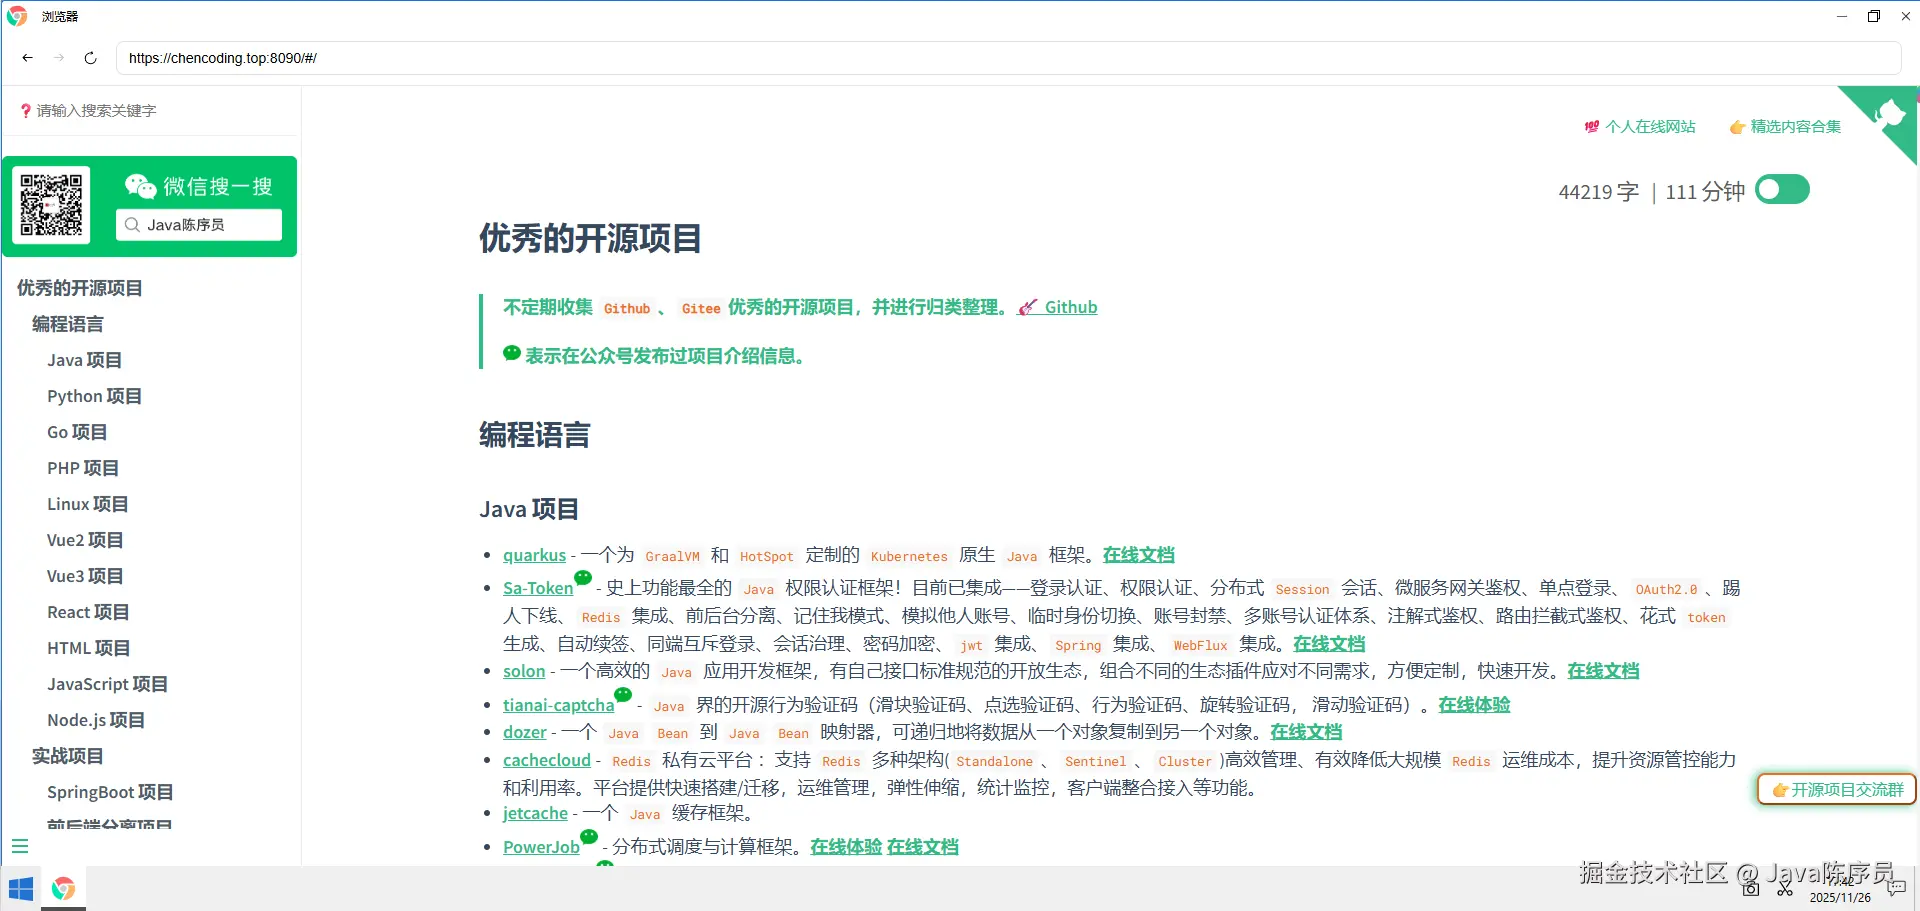The height and width of the screenshot is (911, 1920).
Task: Click the address bar URL field
Action: tap(1008, 58)
